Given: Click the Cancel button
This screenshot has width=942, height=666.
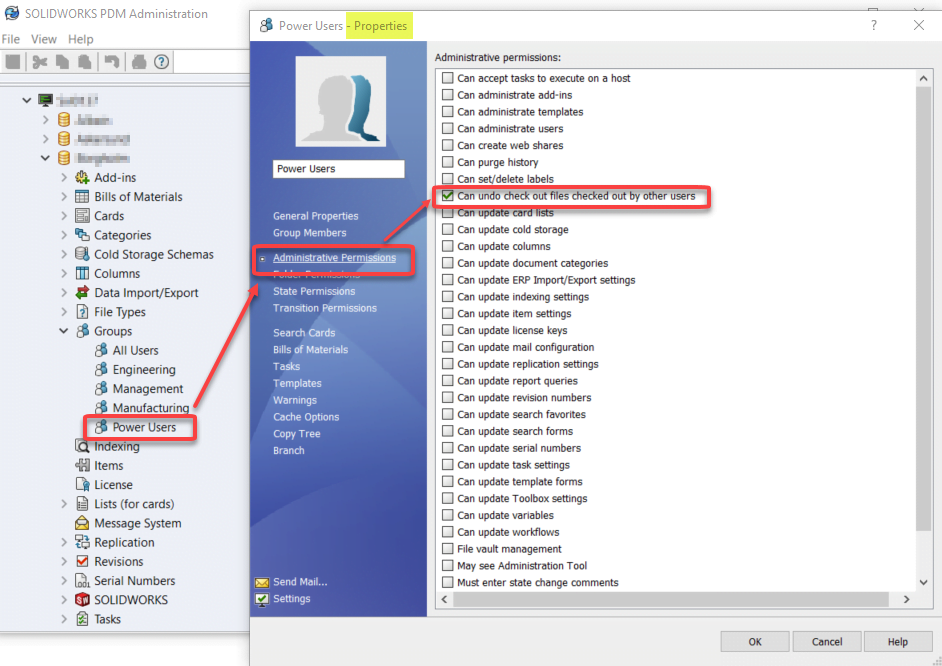Looking at the screenshot, I should (x=826, y=641).
